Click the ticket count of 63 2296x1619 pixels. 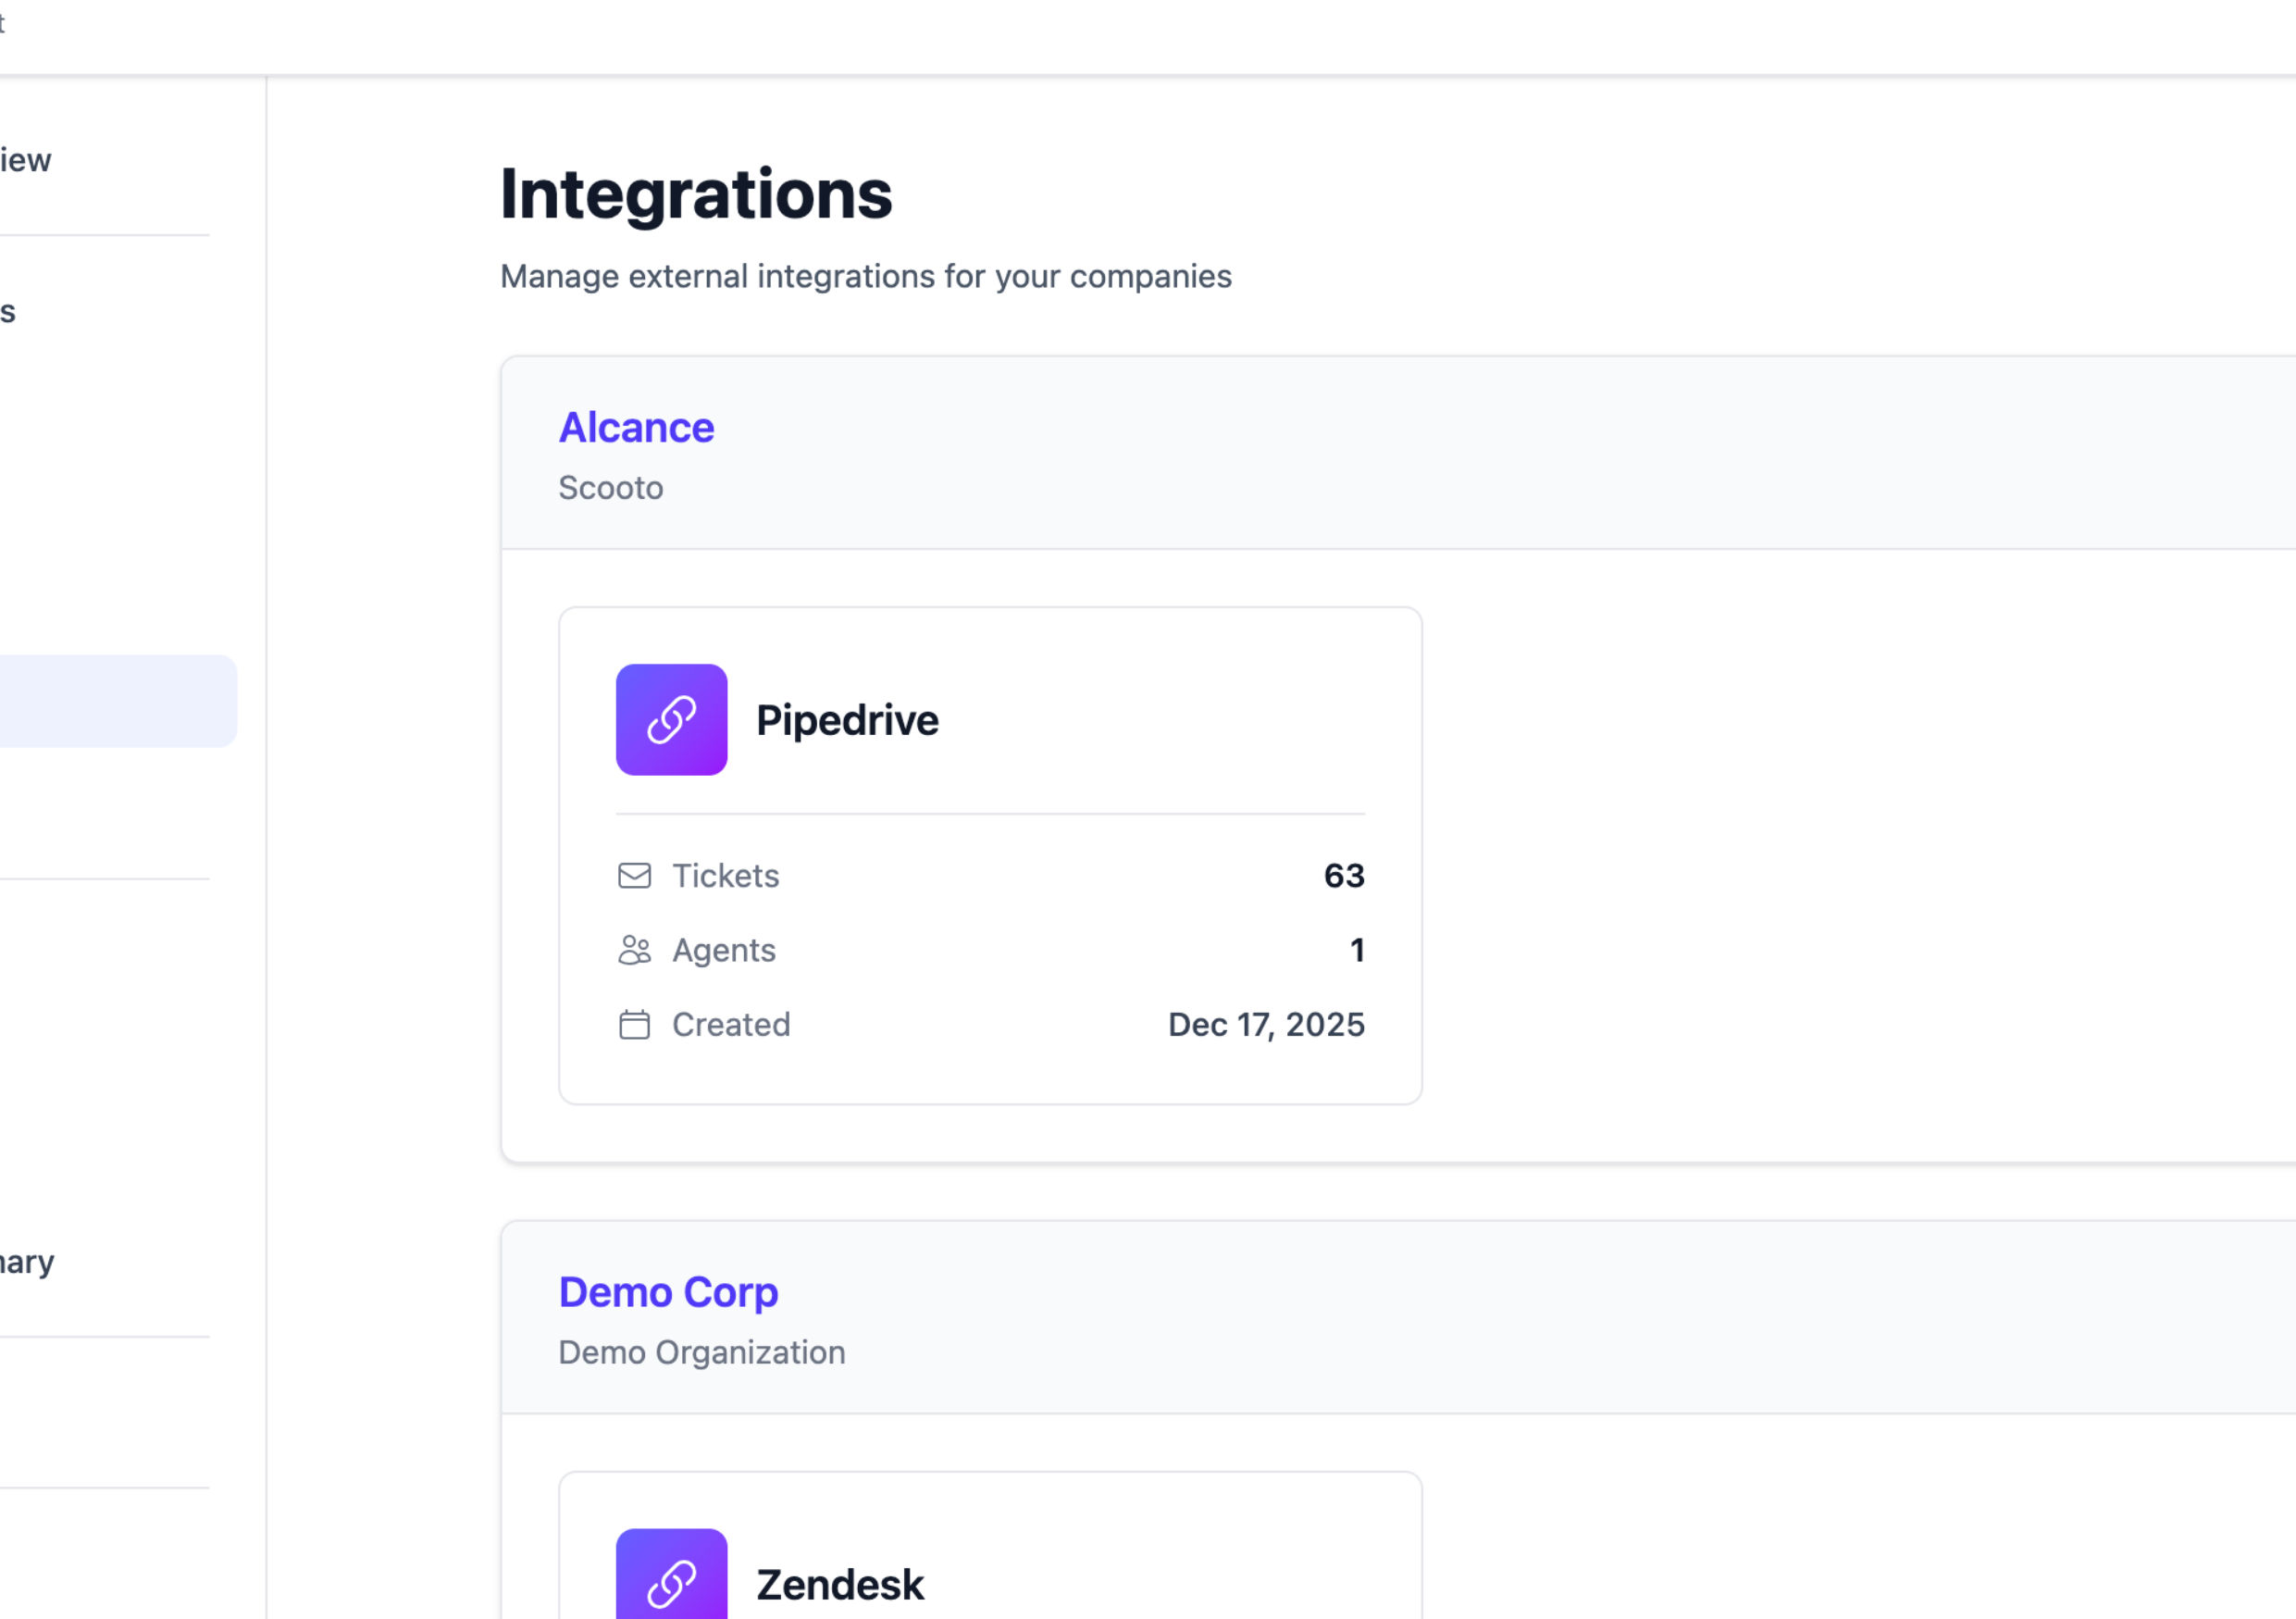tap(1344, 875)
